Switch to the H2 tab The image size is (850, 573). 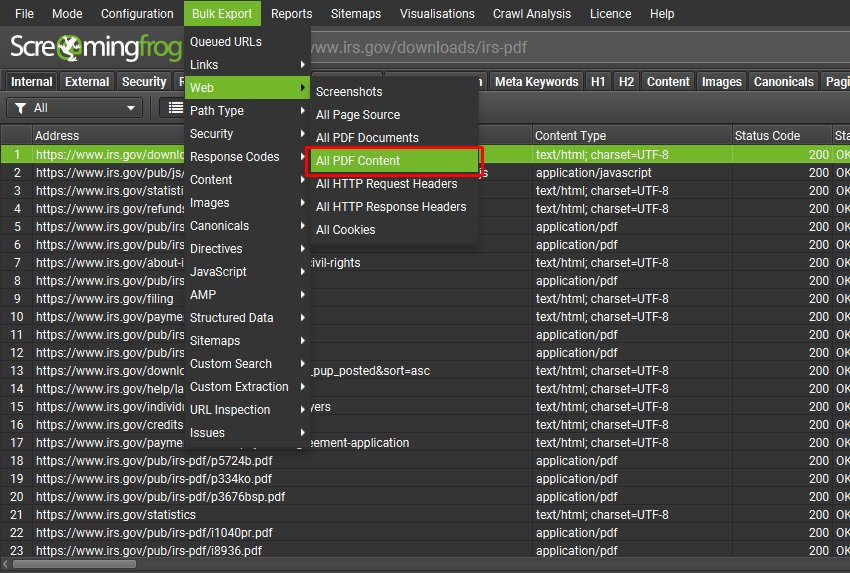[626, 82]
